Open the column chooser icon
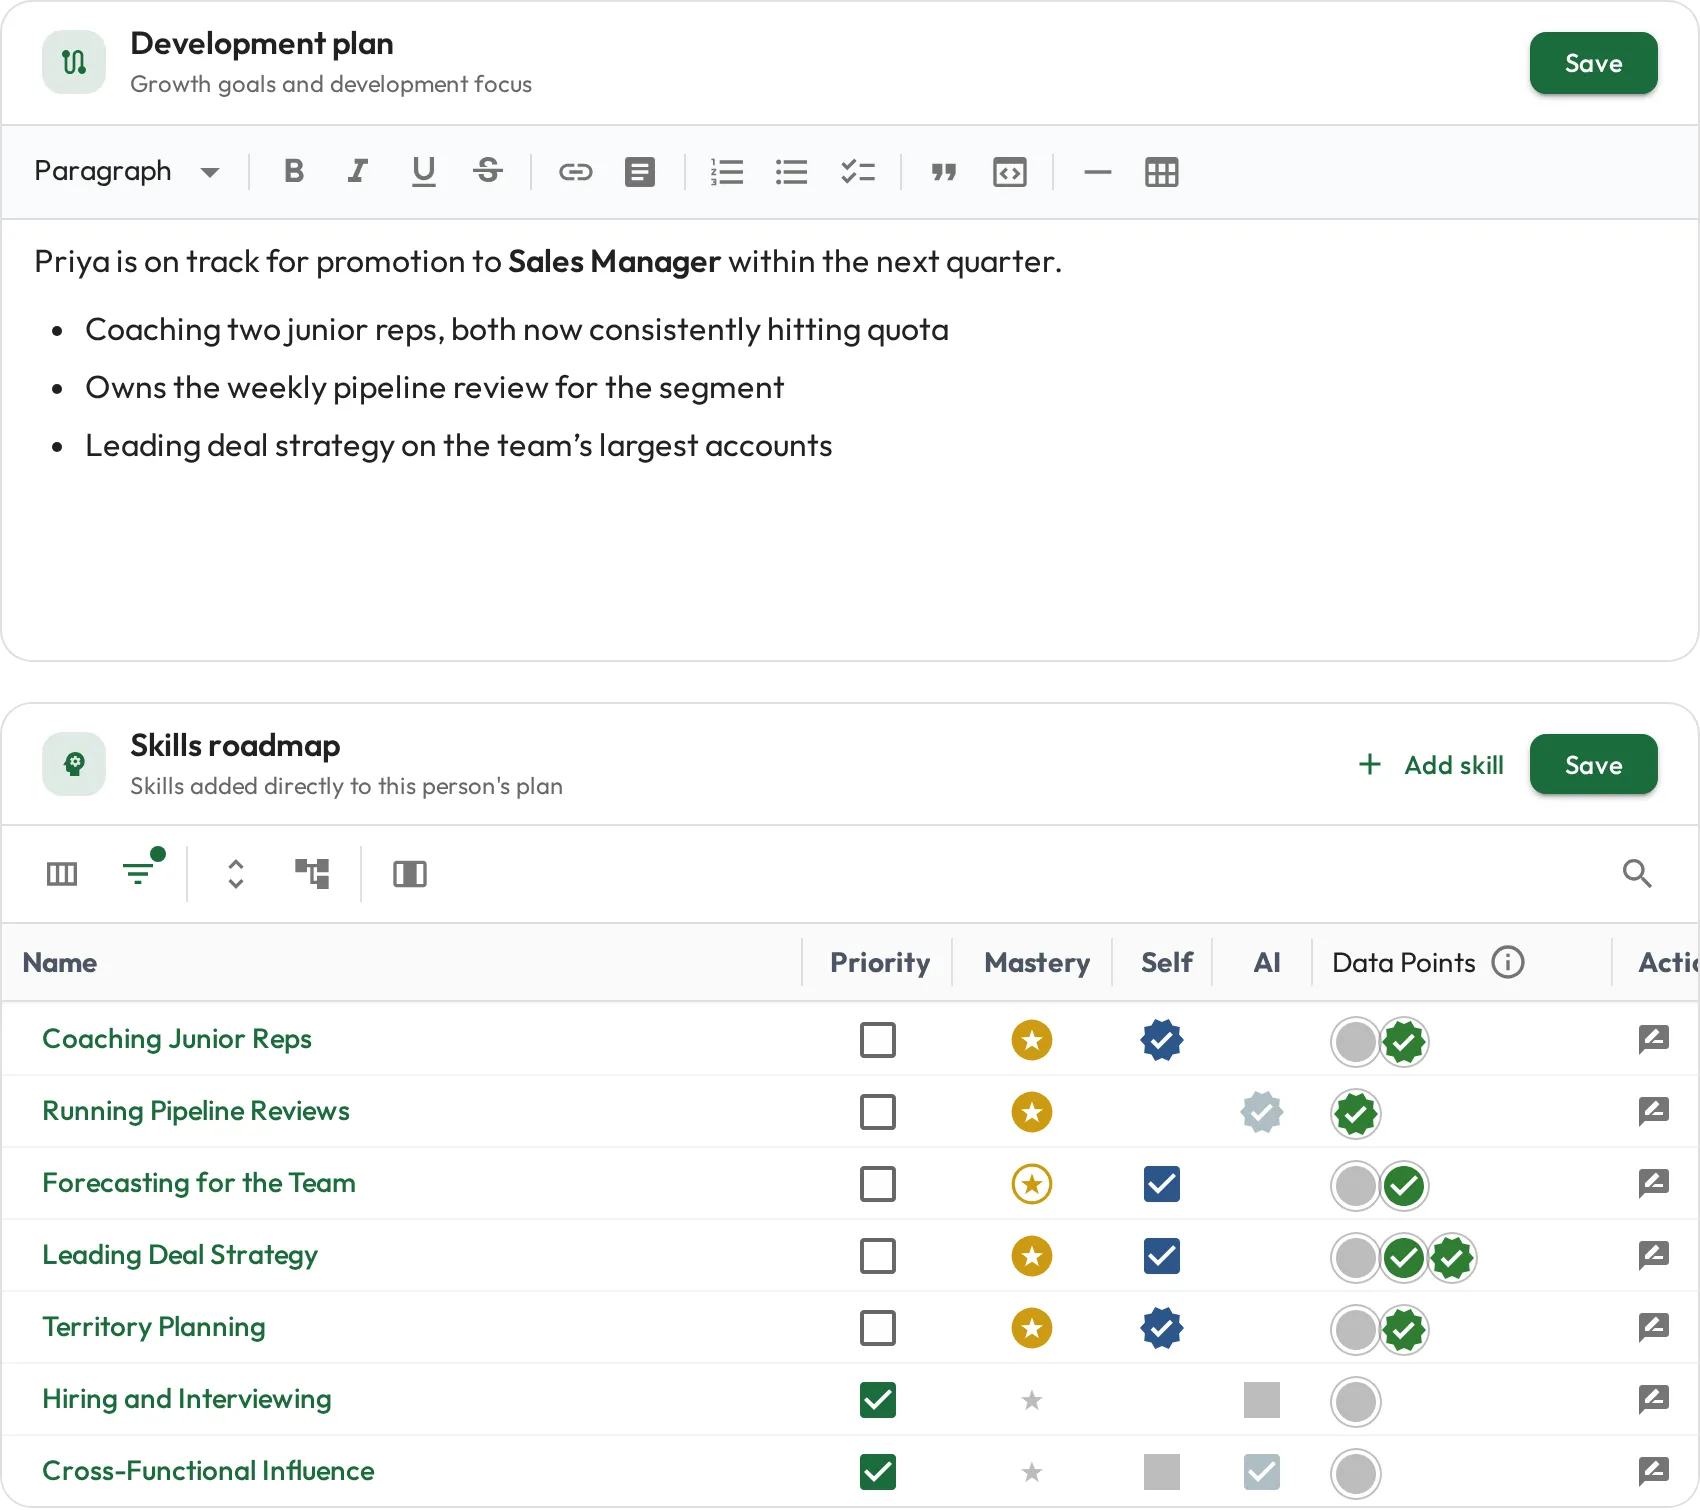Viewport: 1700px width, 1510px height. pyautogui.click(x=62, y=873)
